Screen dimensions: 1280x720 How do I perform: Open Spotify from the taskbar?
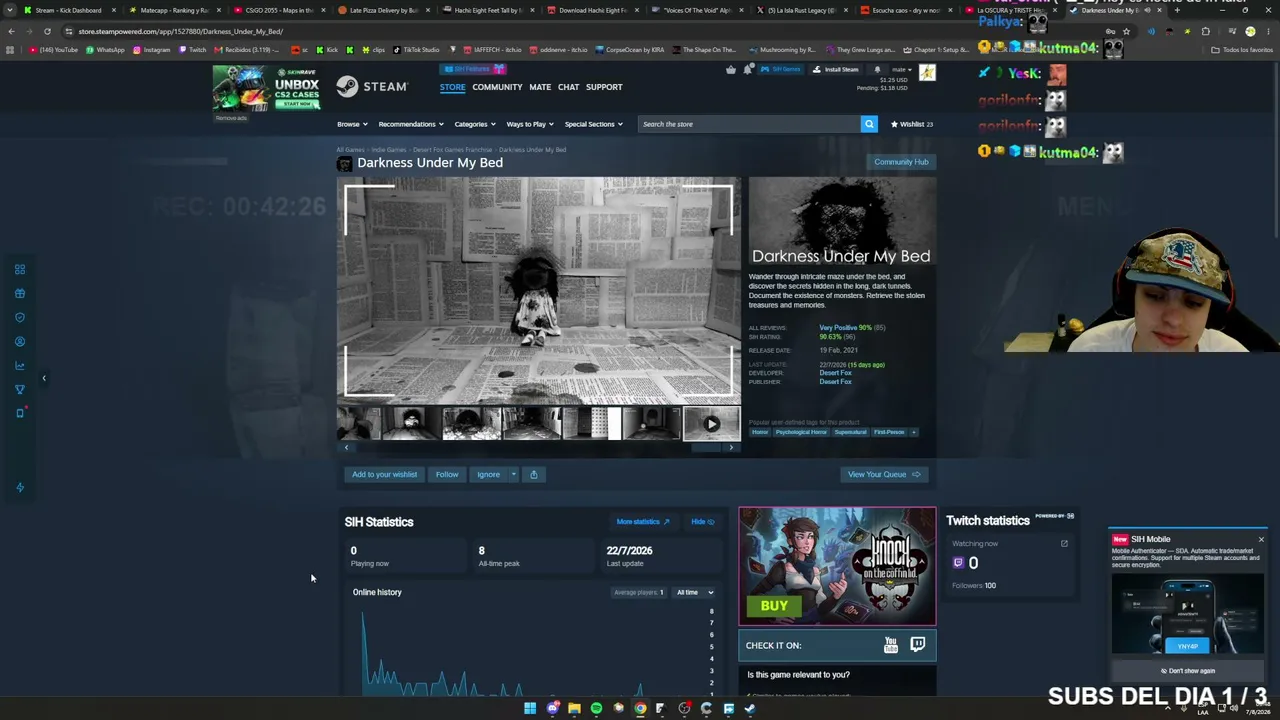[x=596, y=709]
